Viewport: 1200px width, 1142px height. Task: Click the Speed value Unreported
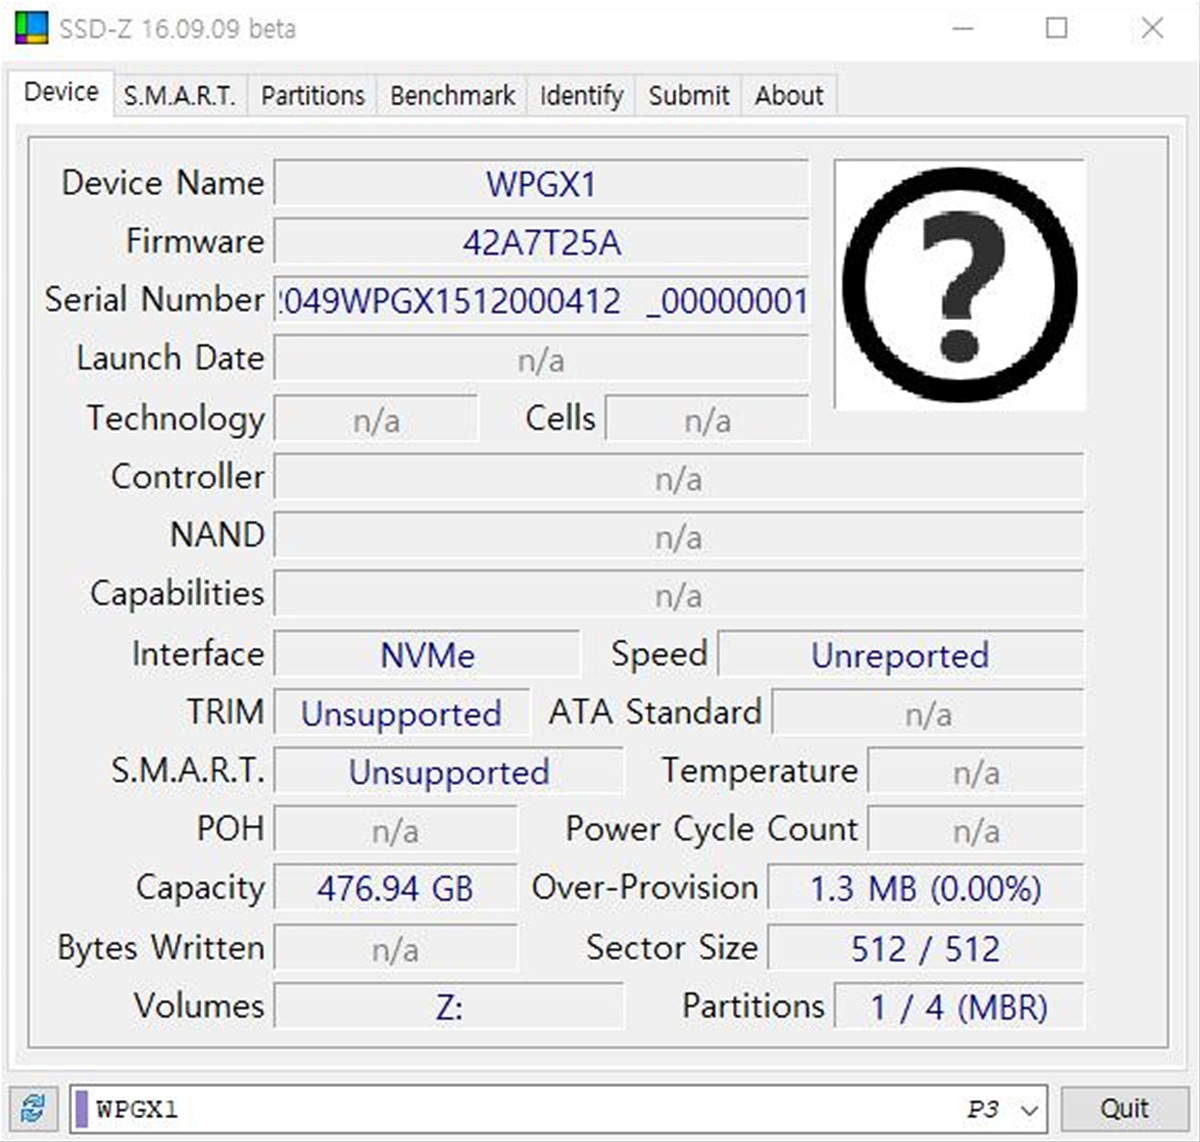click(900, 655)
